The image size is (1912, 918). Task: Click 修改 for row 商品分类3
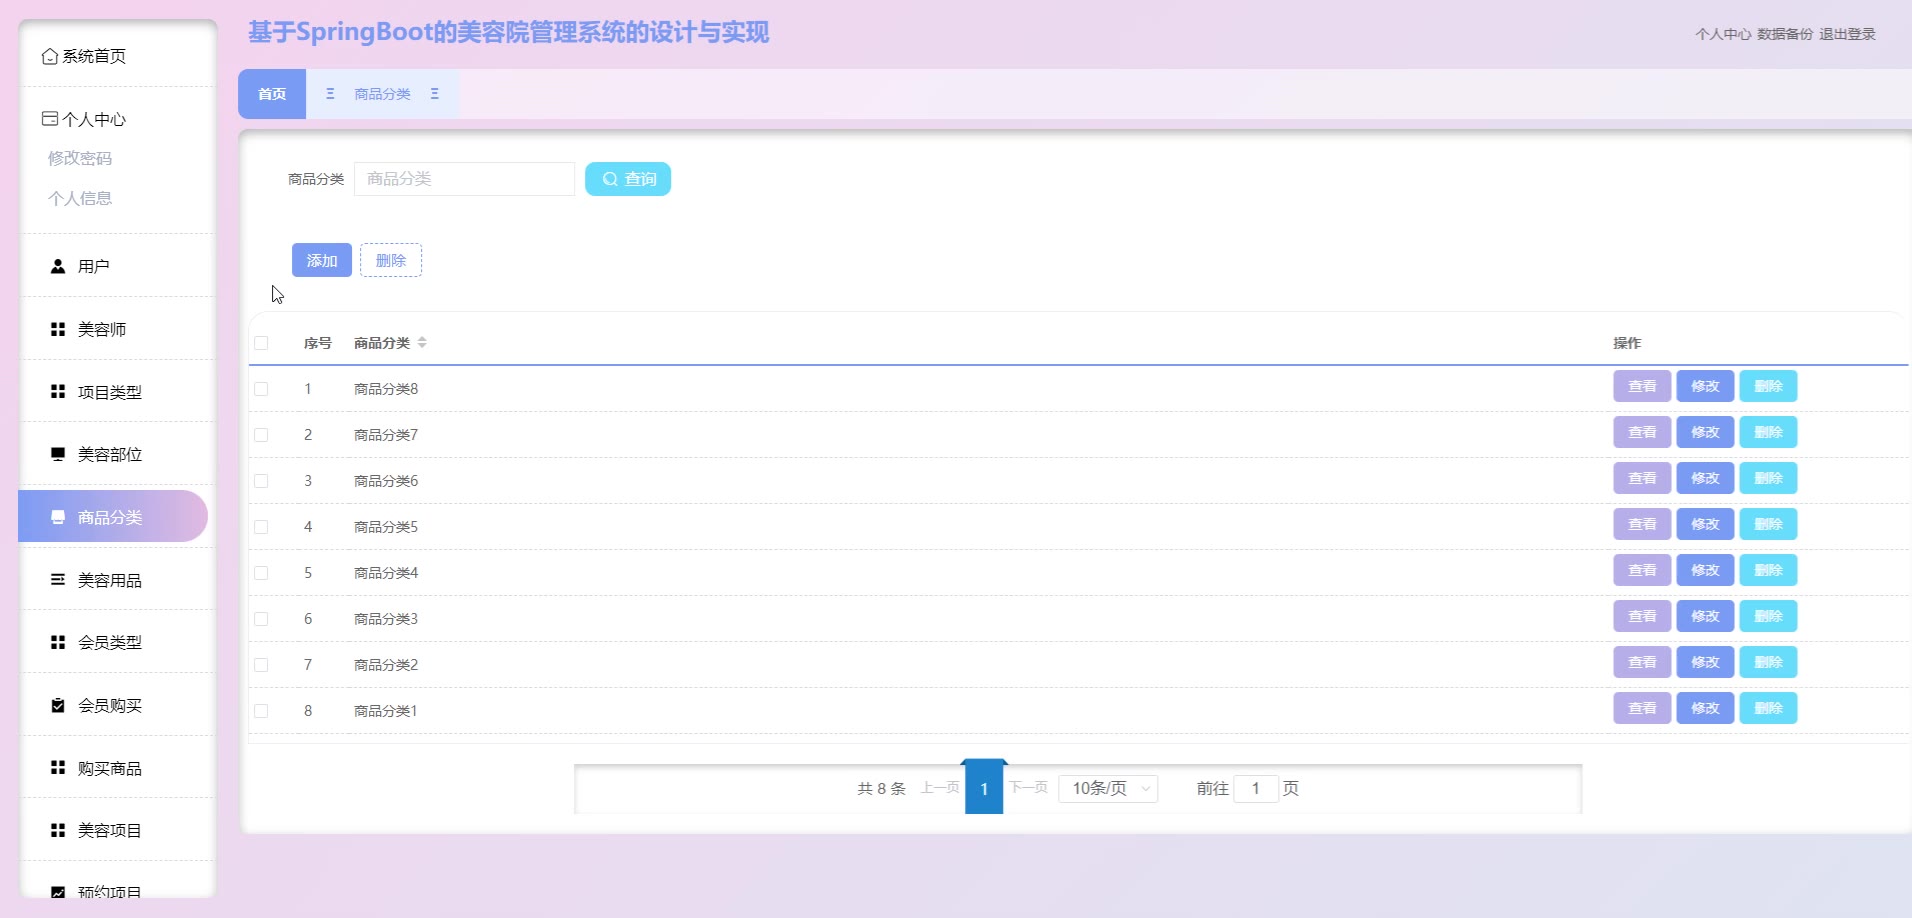tap(1705, 616)
